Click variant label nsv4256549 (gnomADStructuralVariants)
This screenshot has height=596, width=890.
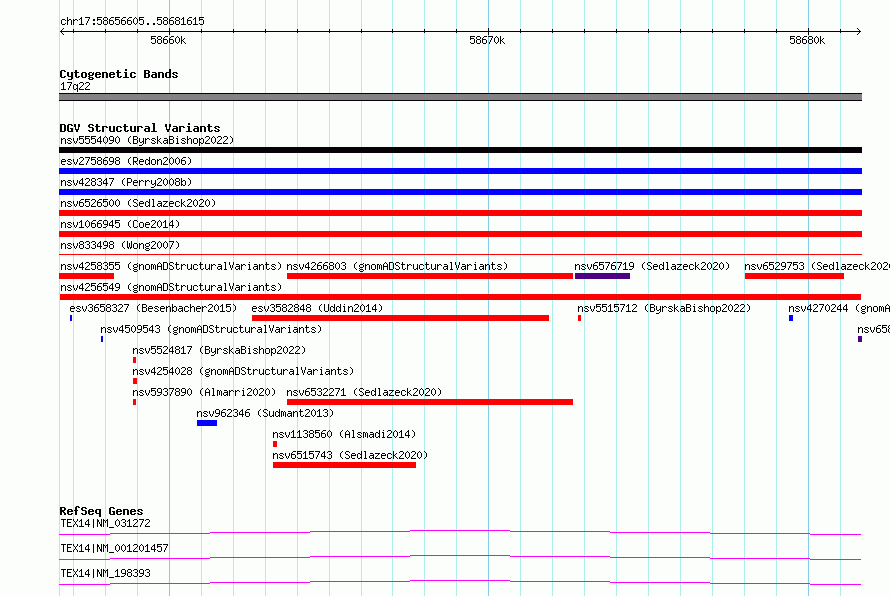tap(171, 287)
